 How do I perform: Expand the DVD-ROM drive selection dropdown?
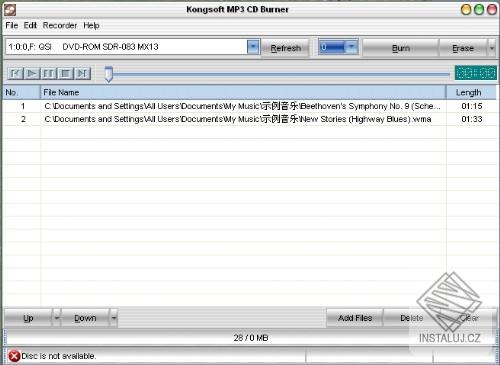click(253, 47)
